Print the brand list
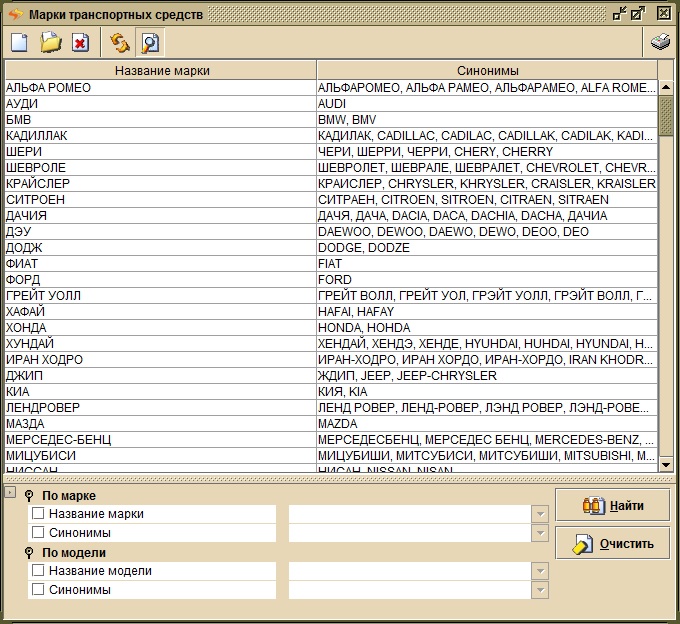Image resolution: width=680 pixels, height=624 pixels. 660,42
